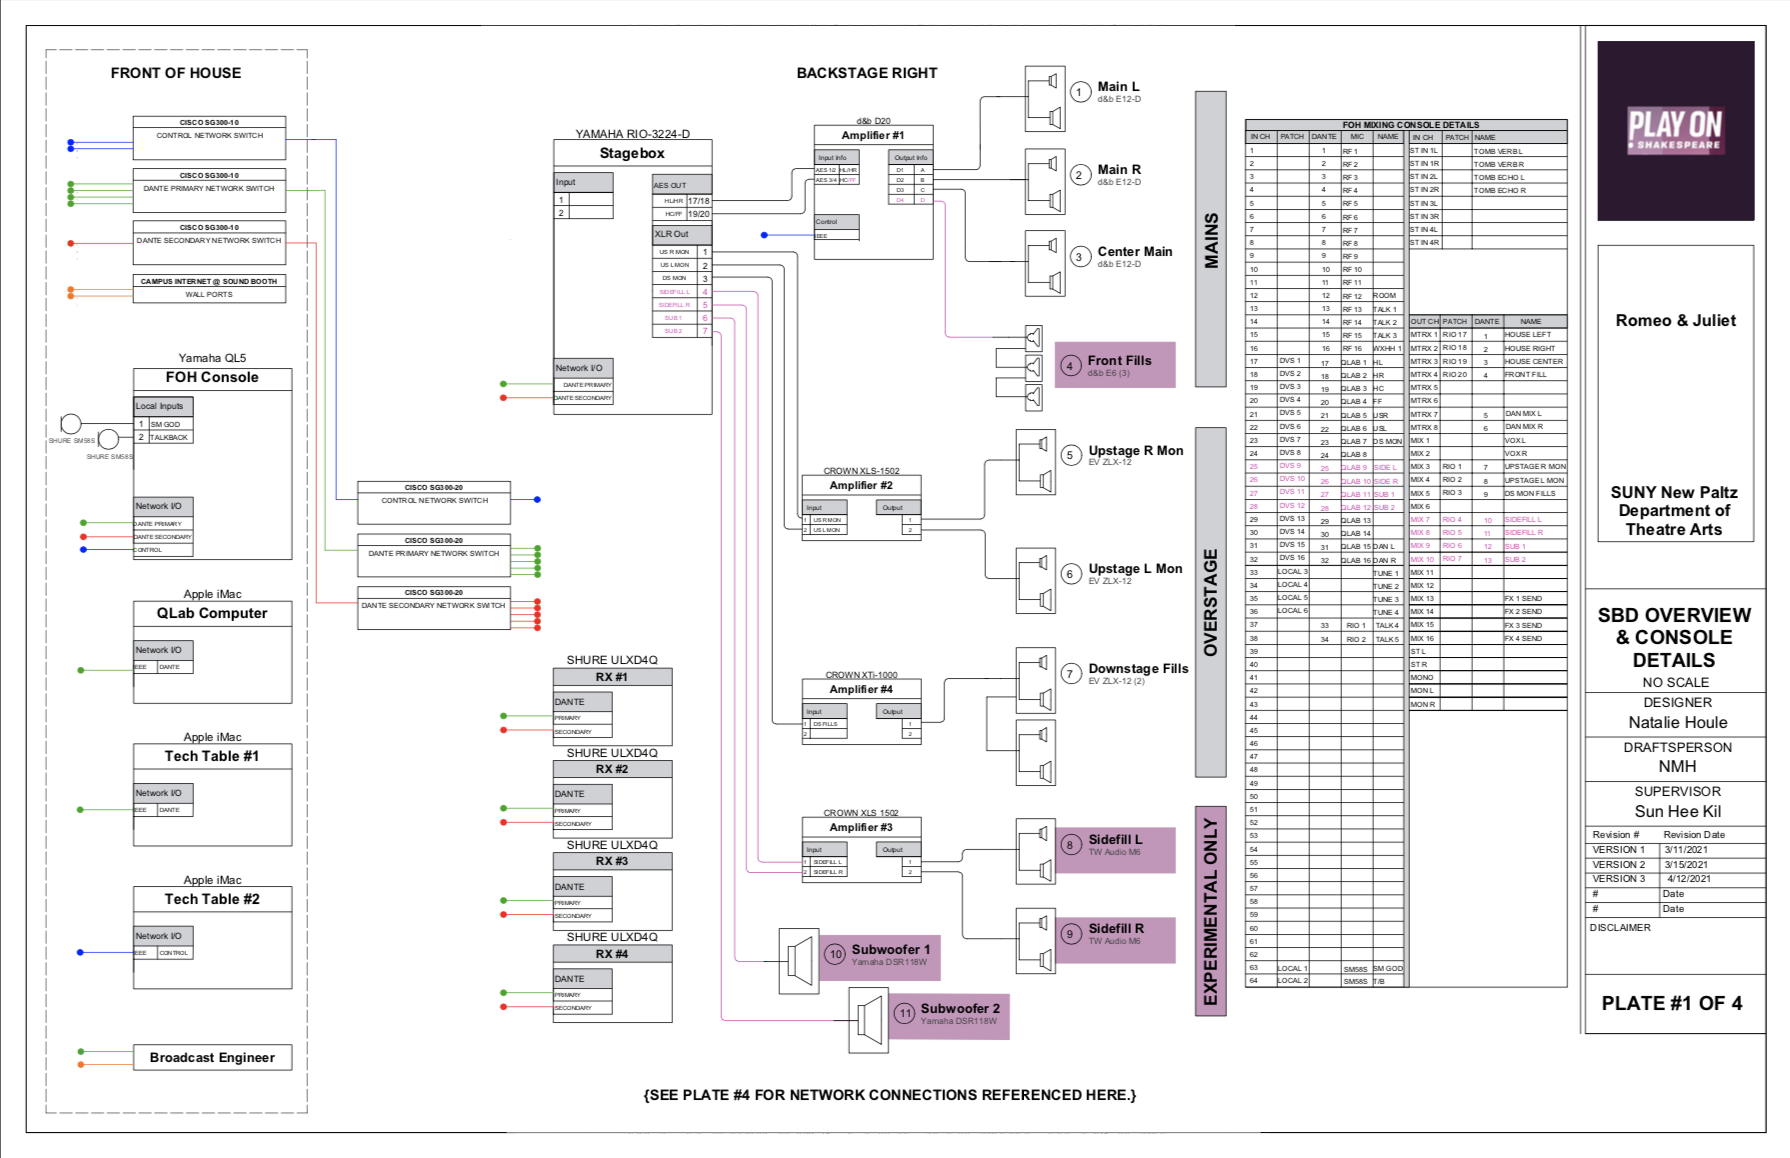
Task: Click the see Plate #4 network connections note
Action: 890,1095
